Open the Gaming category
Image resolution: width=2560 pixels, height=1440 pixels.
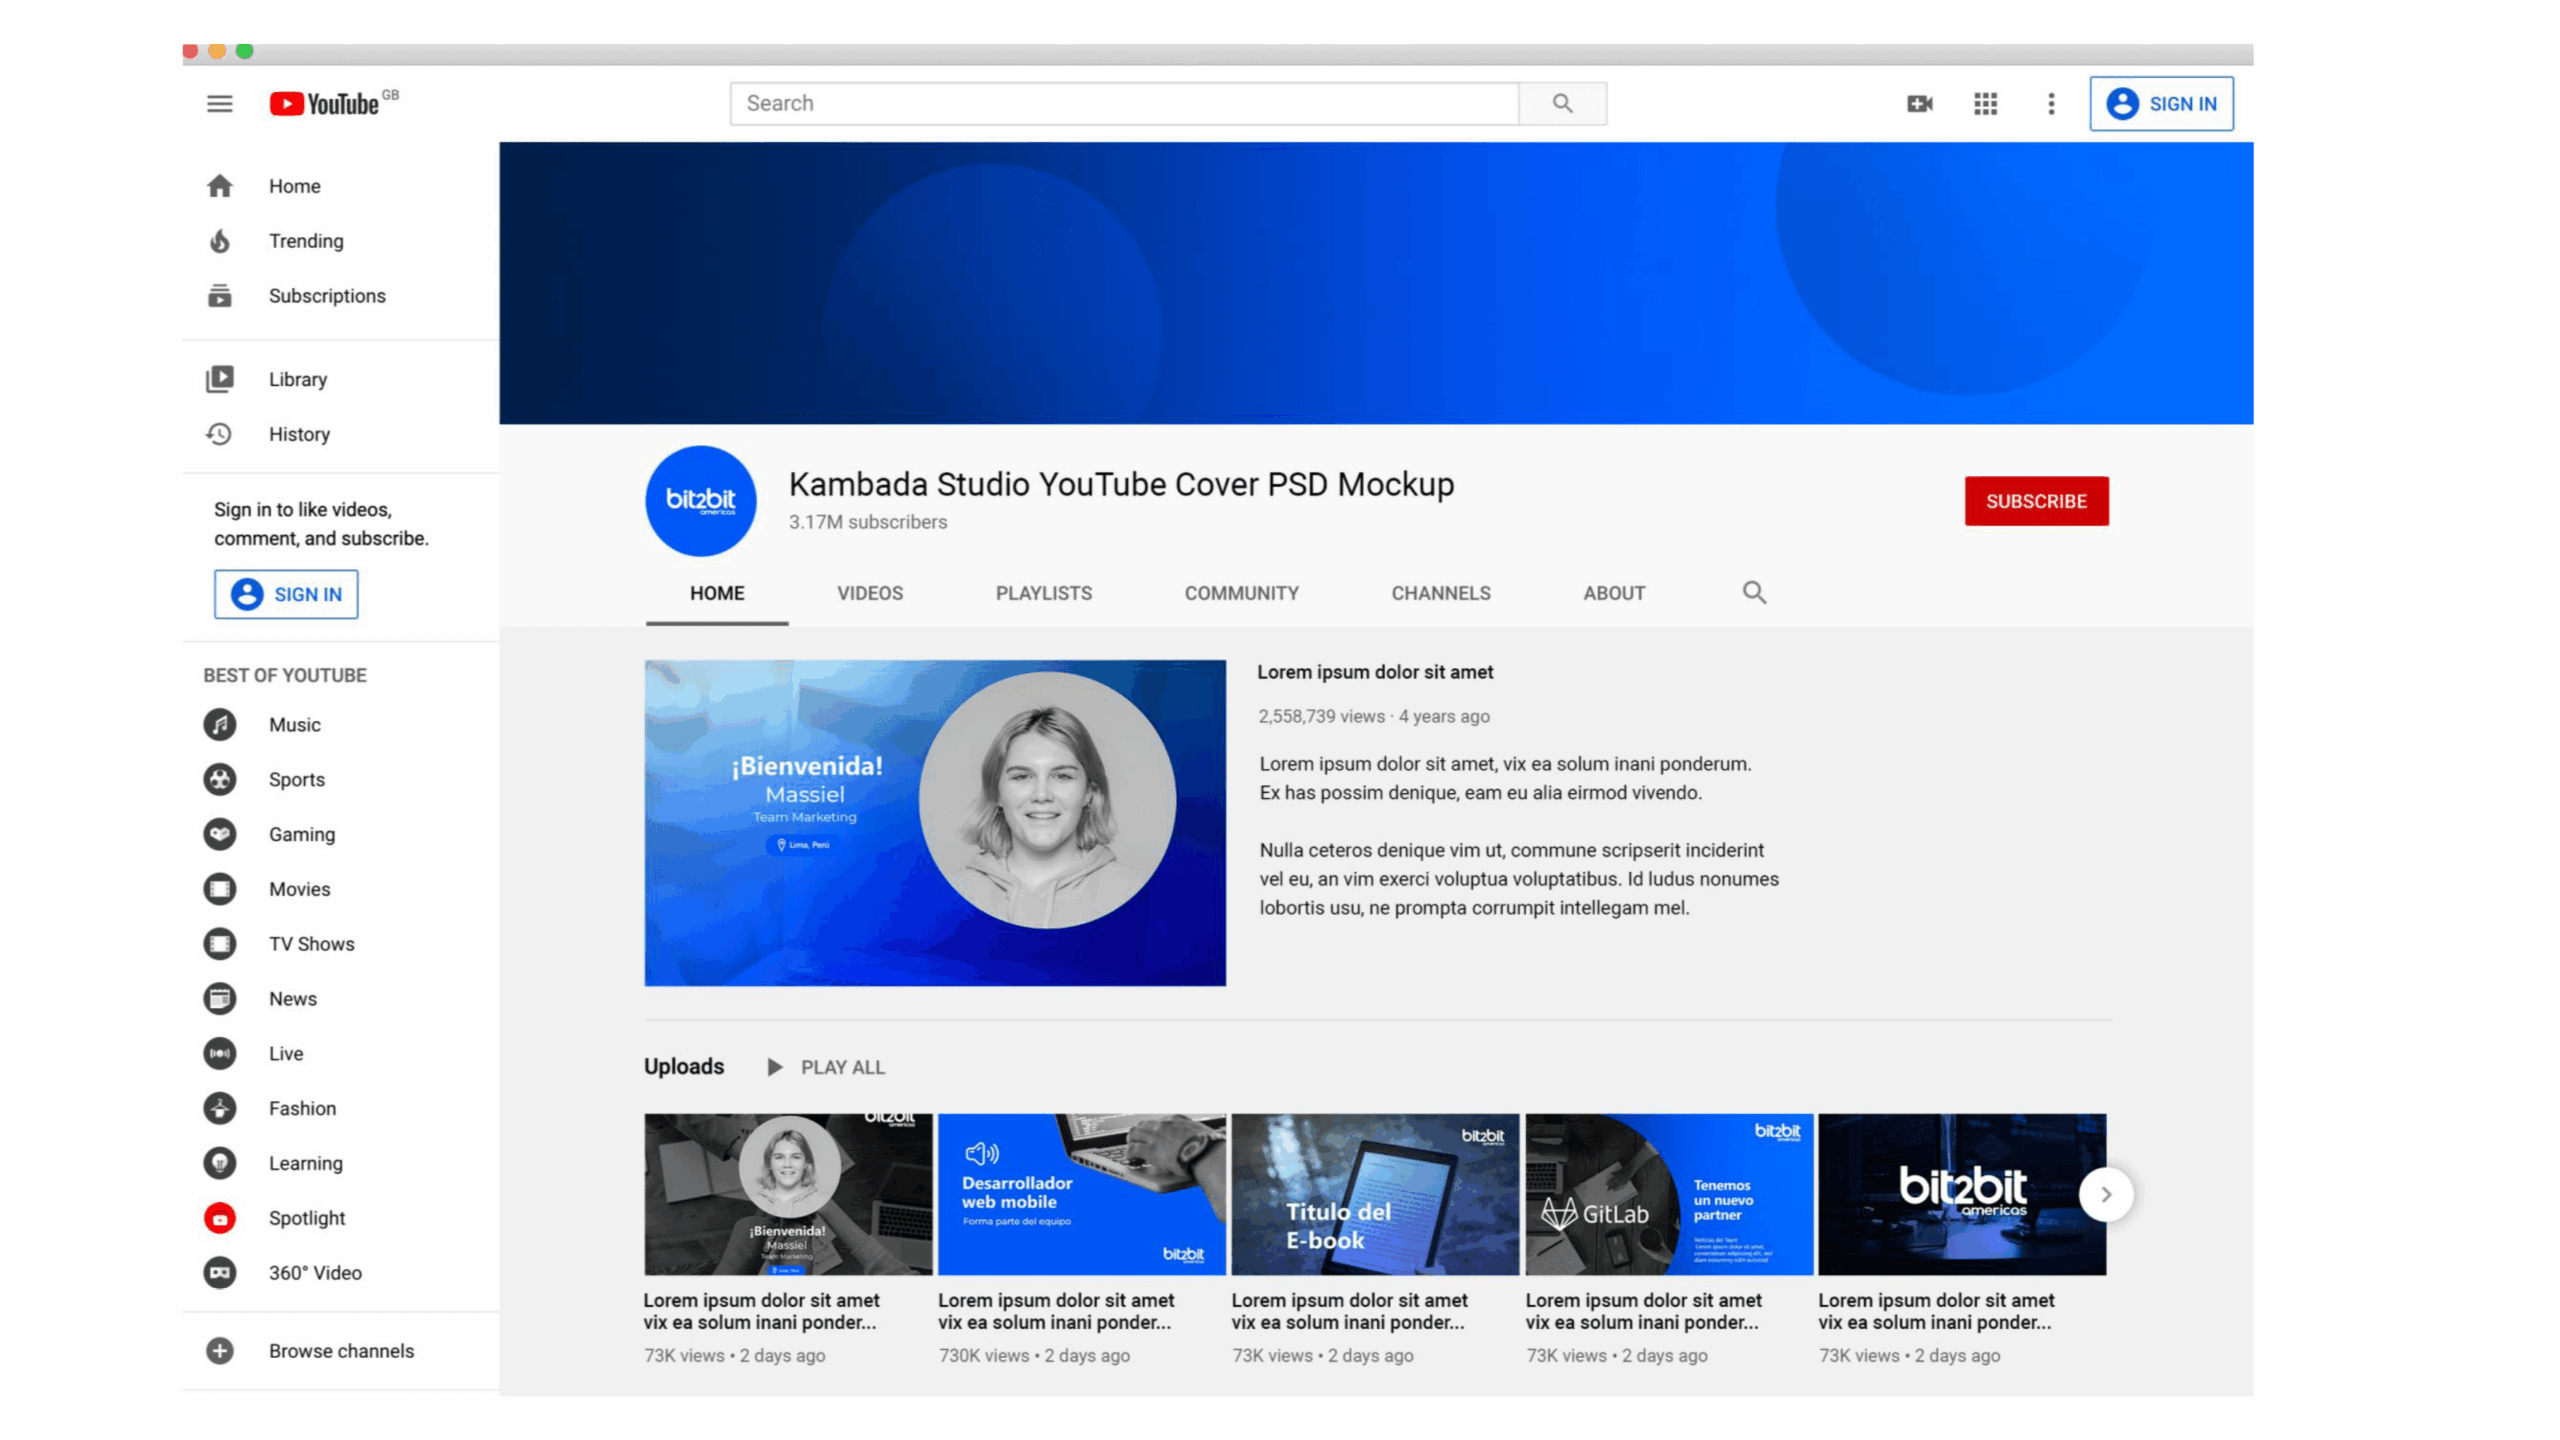pos(301,834)
